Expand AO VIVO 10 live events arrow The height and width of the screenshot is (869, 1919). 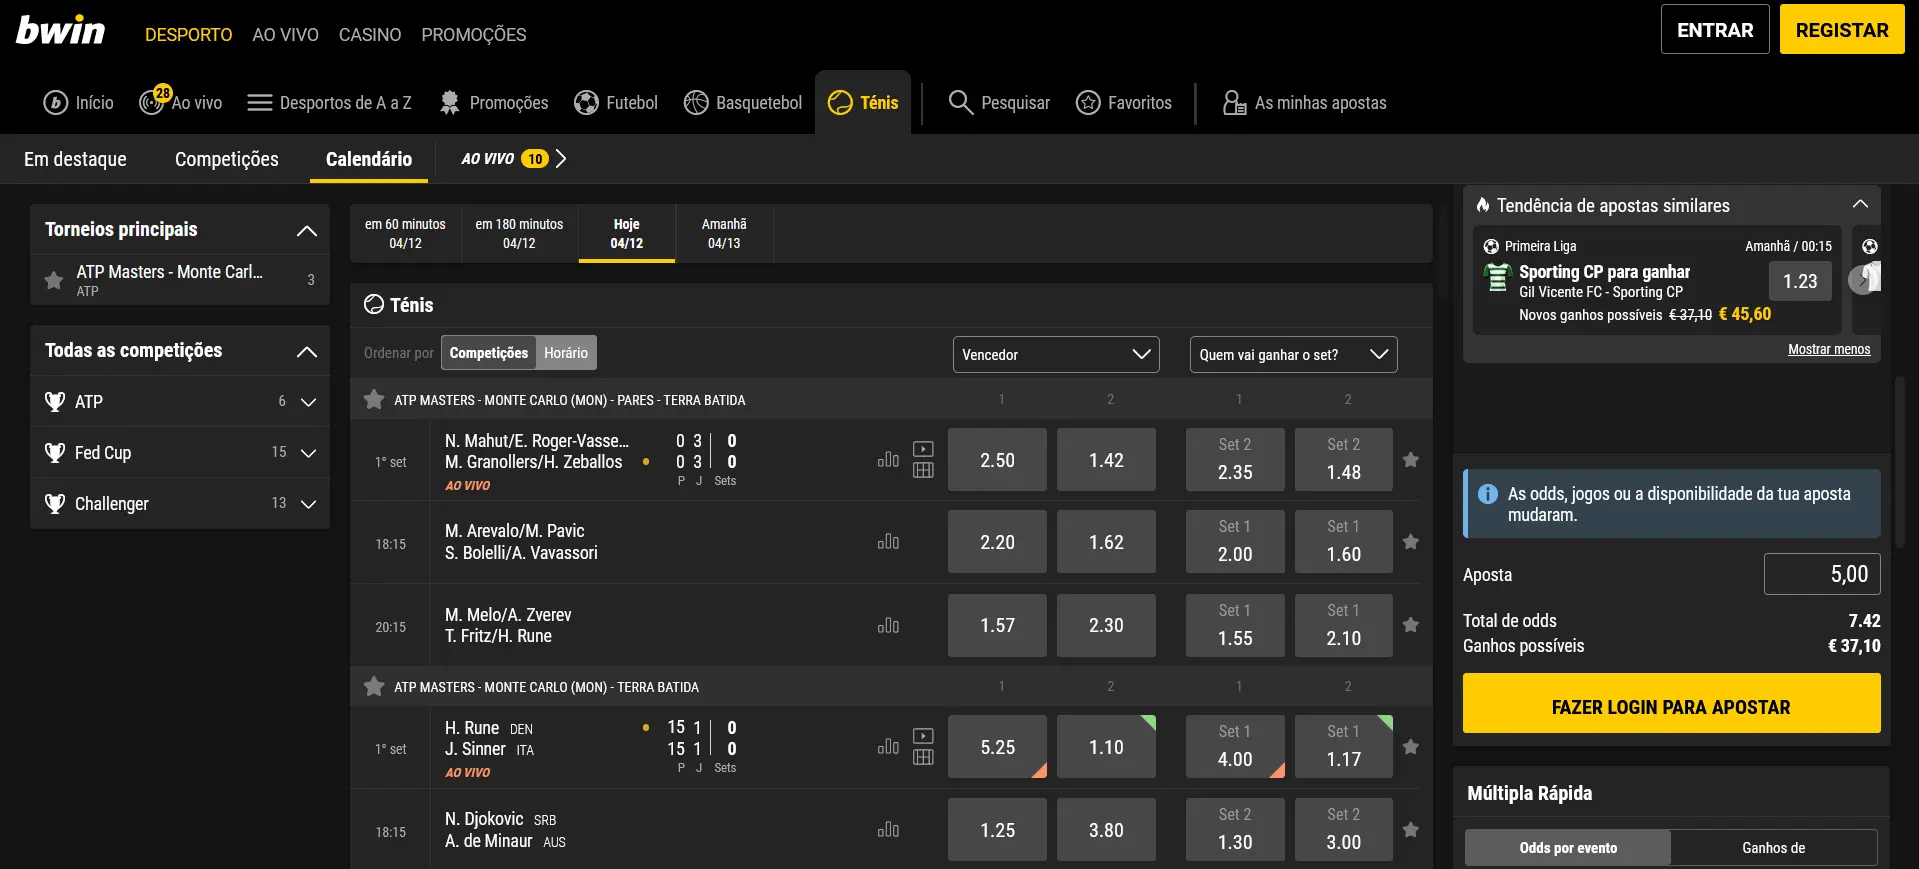click(x=561, y=159)
